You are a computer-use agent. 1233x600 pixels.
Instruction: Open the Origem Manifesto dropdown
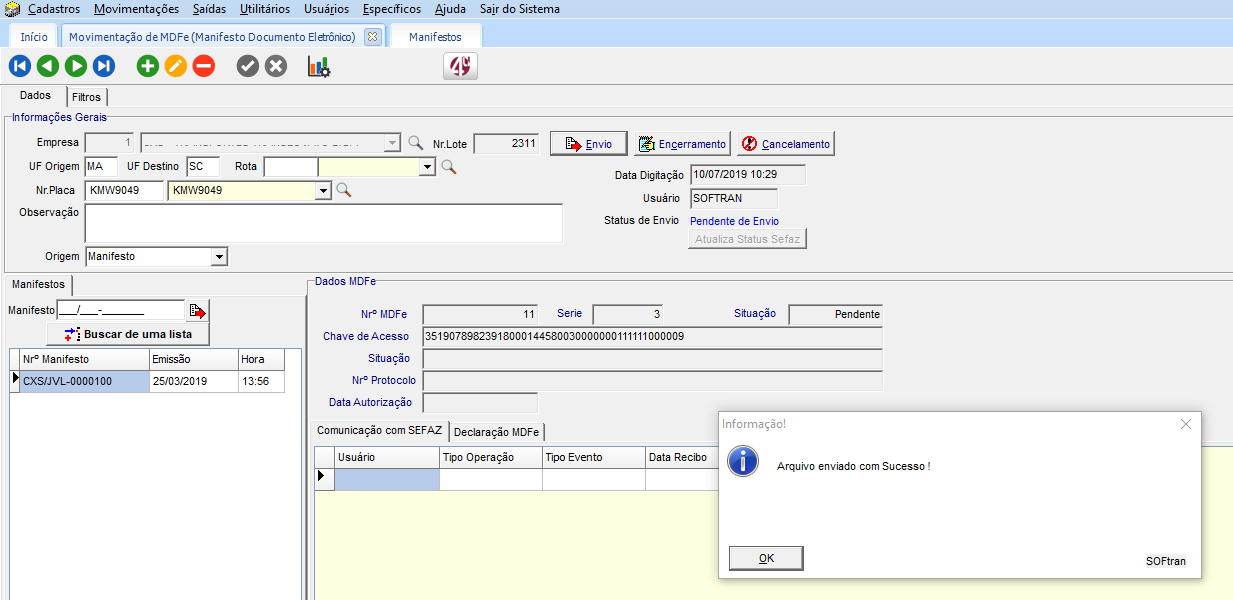click(220, 257)
